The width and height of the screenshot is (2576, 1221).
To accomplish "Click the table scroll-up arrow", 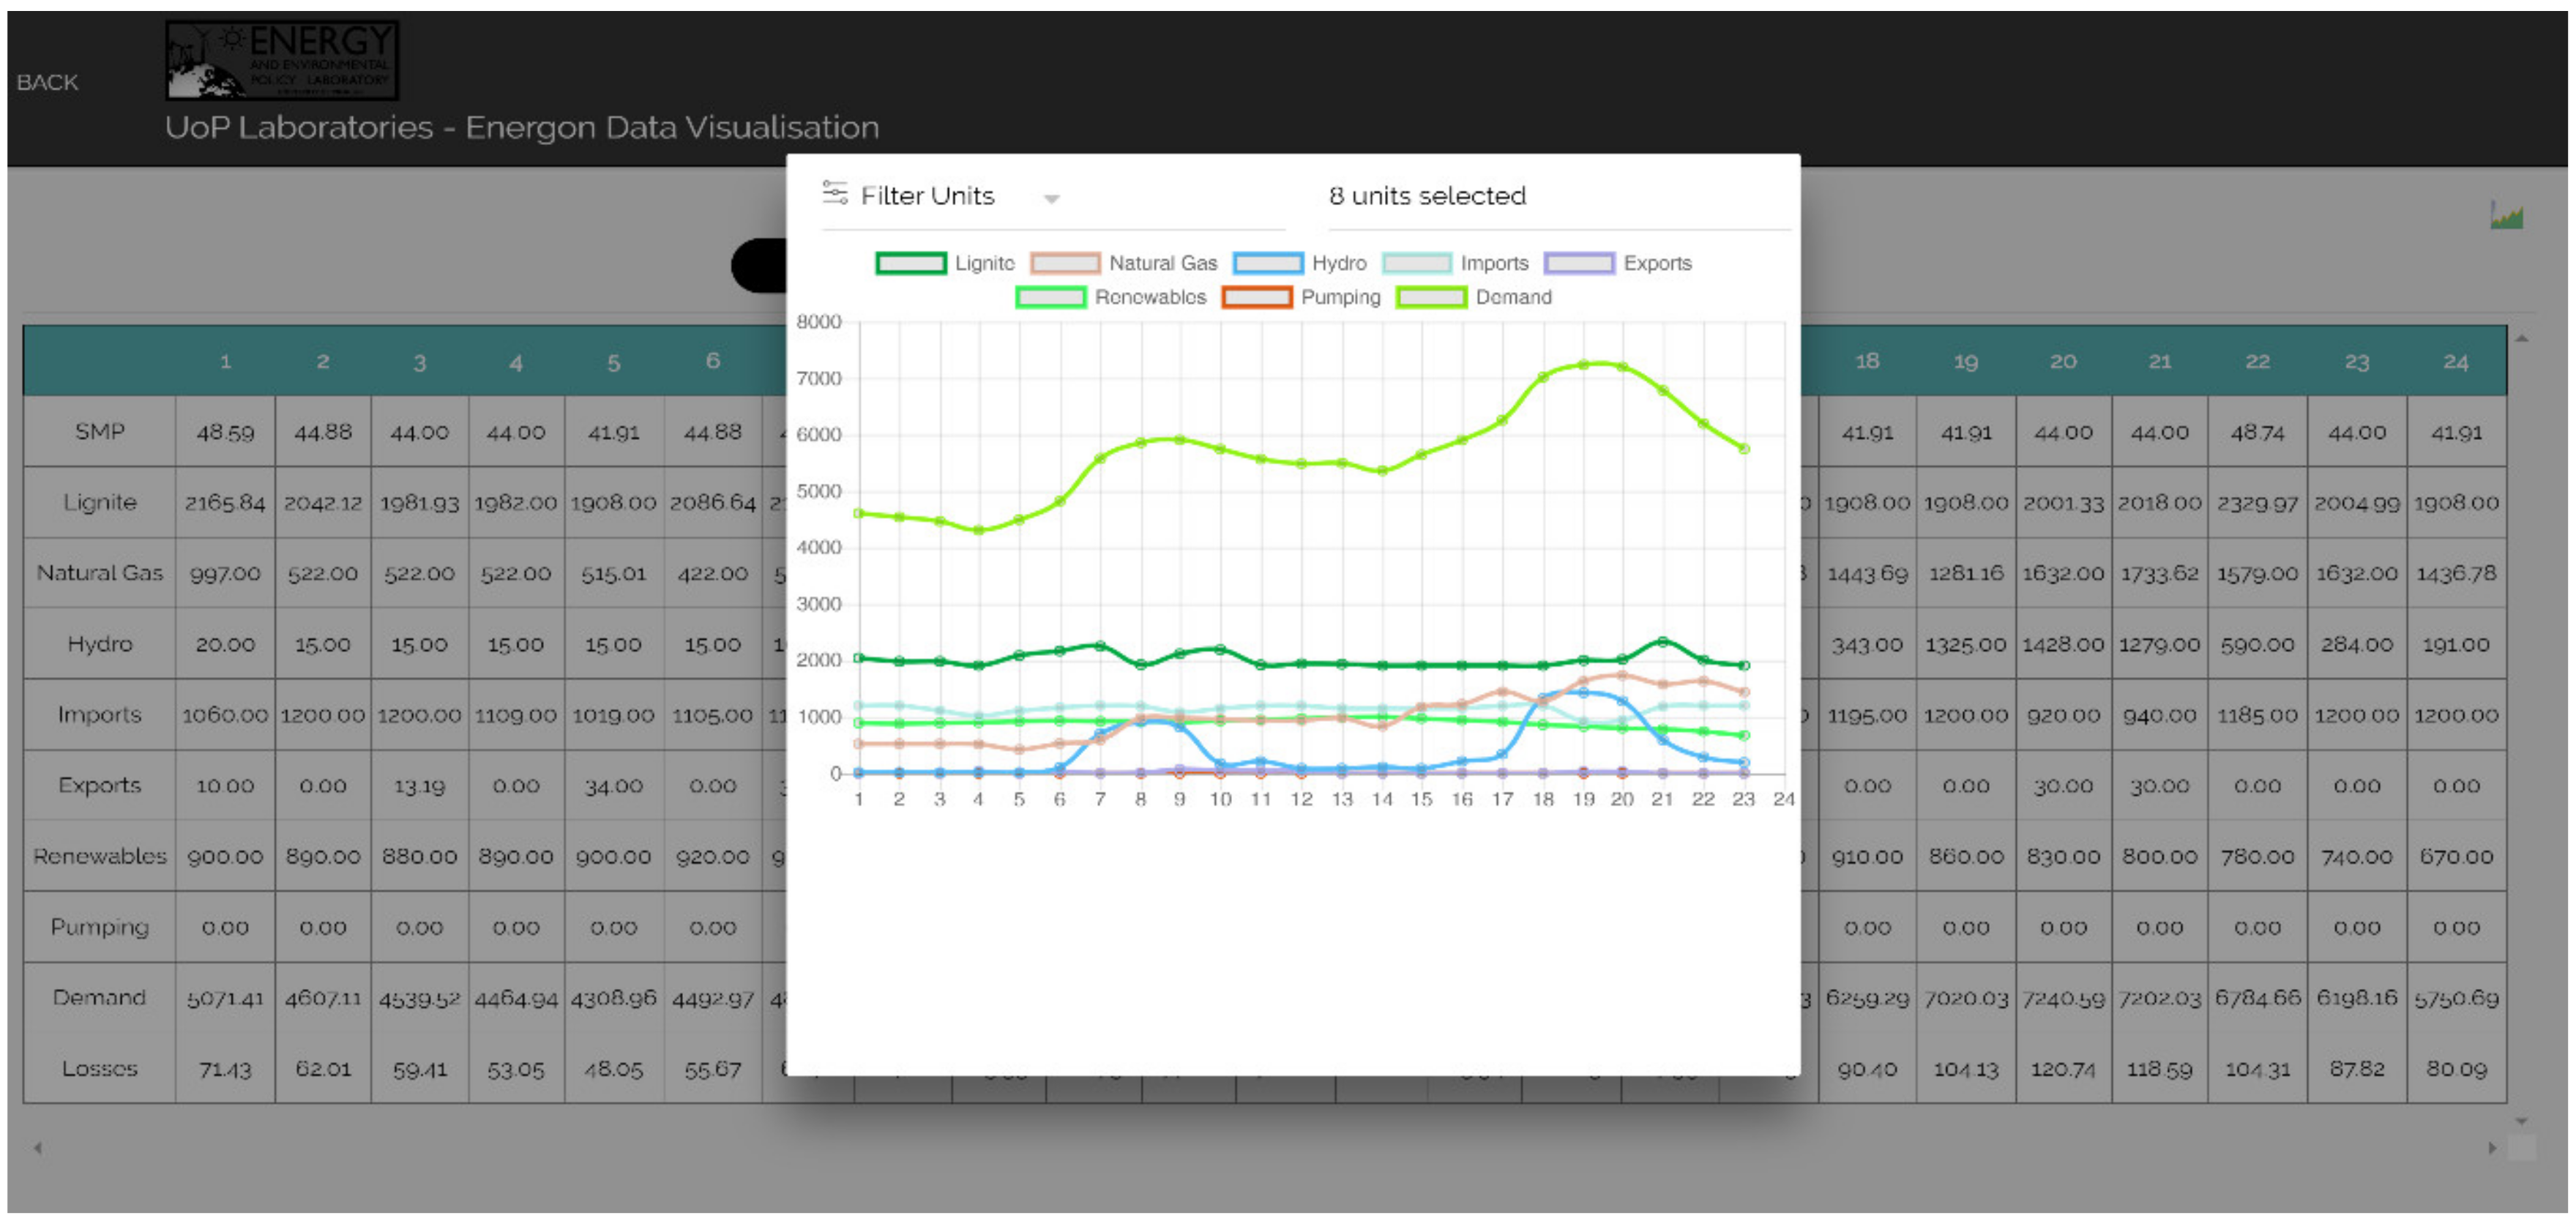I will [2522, 339].
